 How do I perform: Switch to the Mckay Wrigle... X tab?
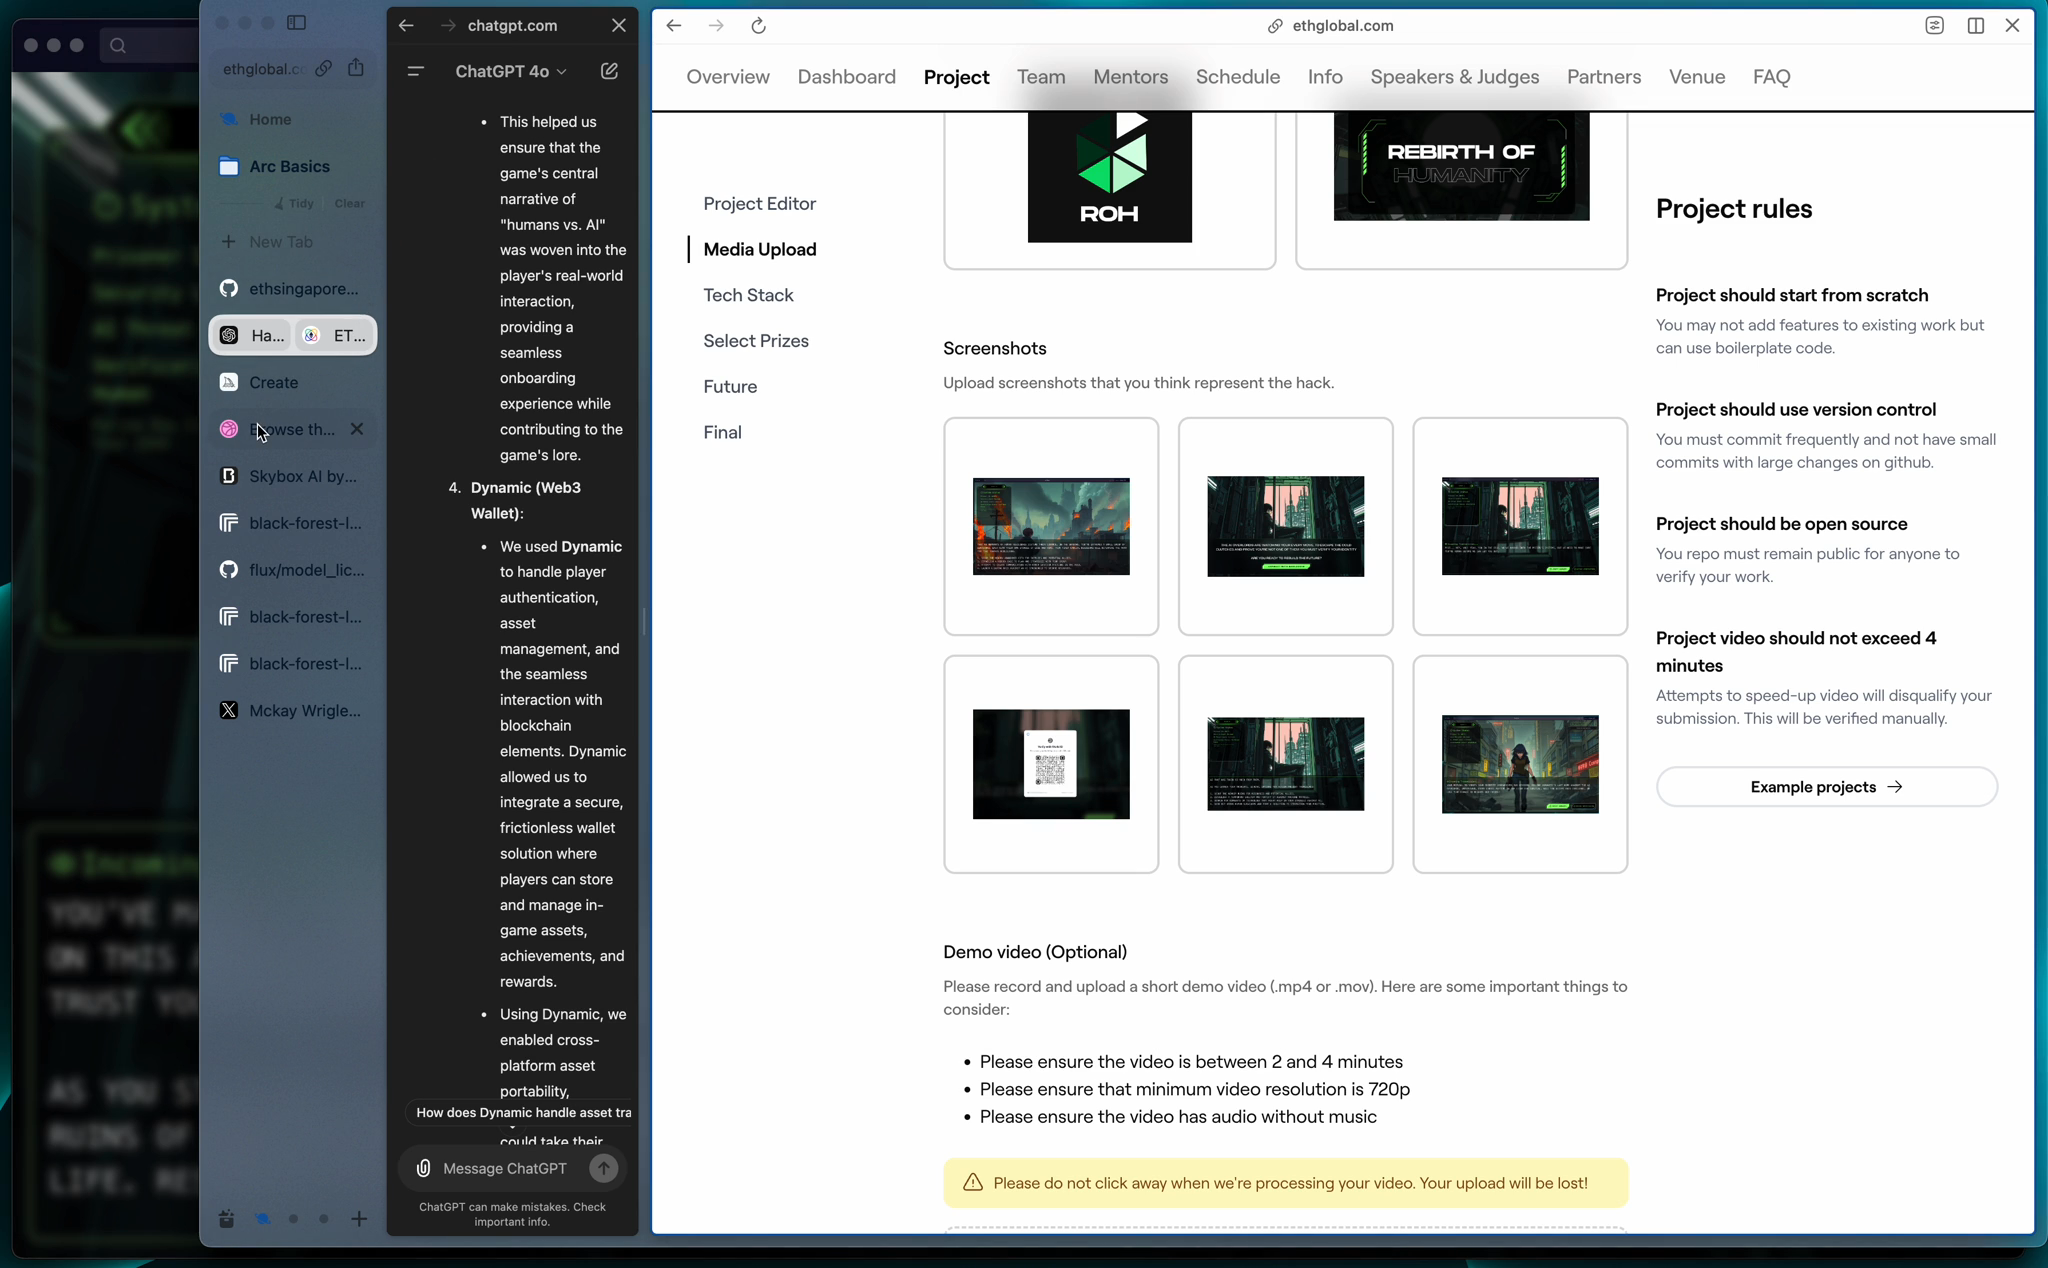(x=292, y=711)
